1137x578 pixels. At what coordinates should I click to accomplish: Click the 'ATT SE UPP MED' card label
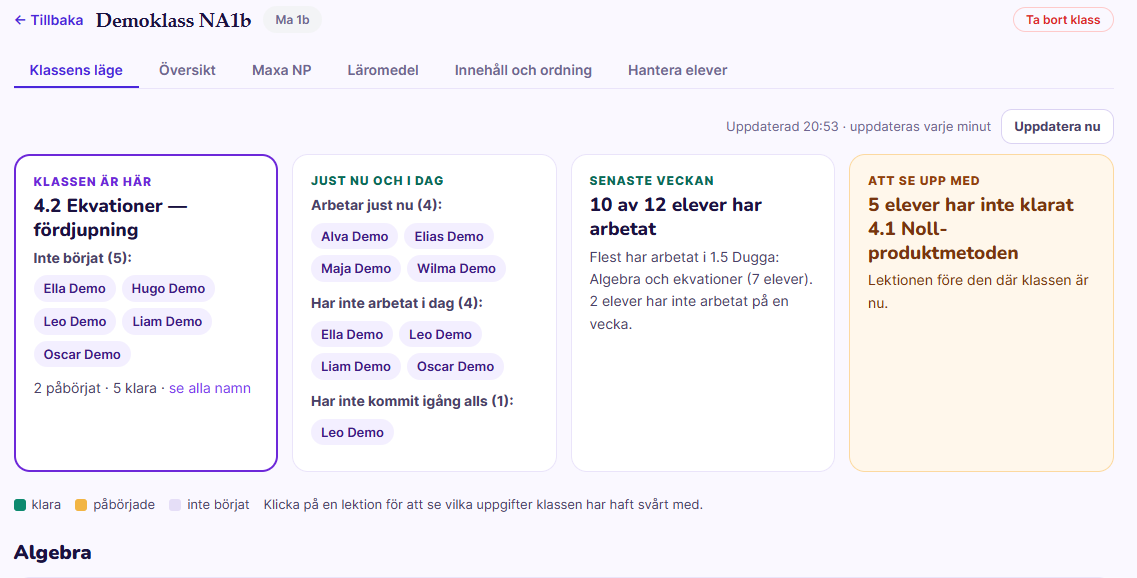tap(924, 181)
